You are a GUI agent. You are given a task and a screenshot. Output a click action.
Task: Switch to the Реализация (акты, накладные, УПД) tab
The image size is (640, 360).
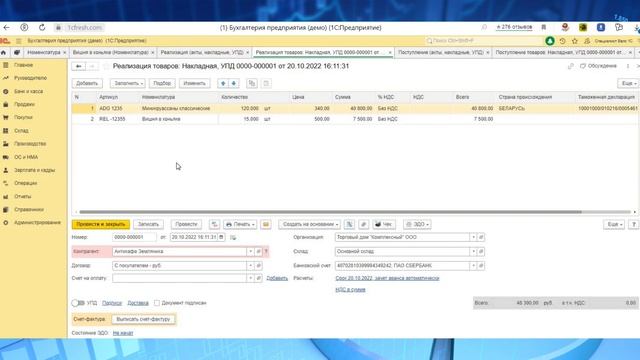click(202, 53)
